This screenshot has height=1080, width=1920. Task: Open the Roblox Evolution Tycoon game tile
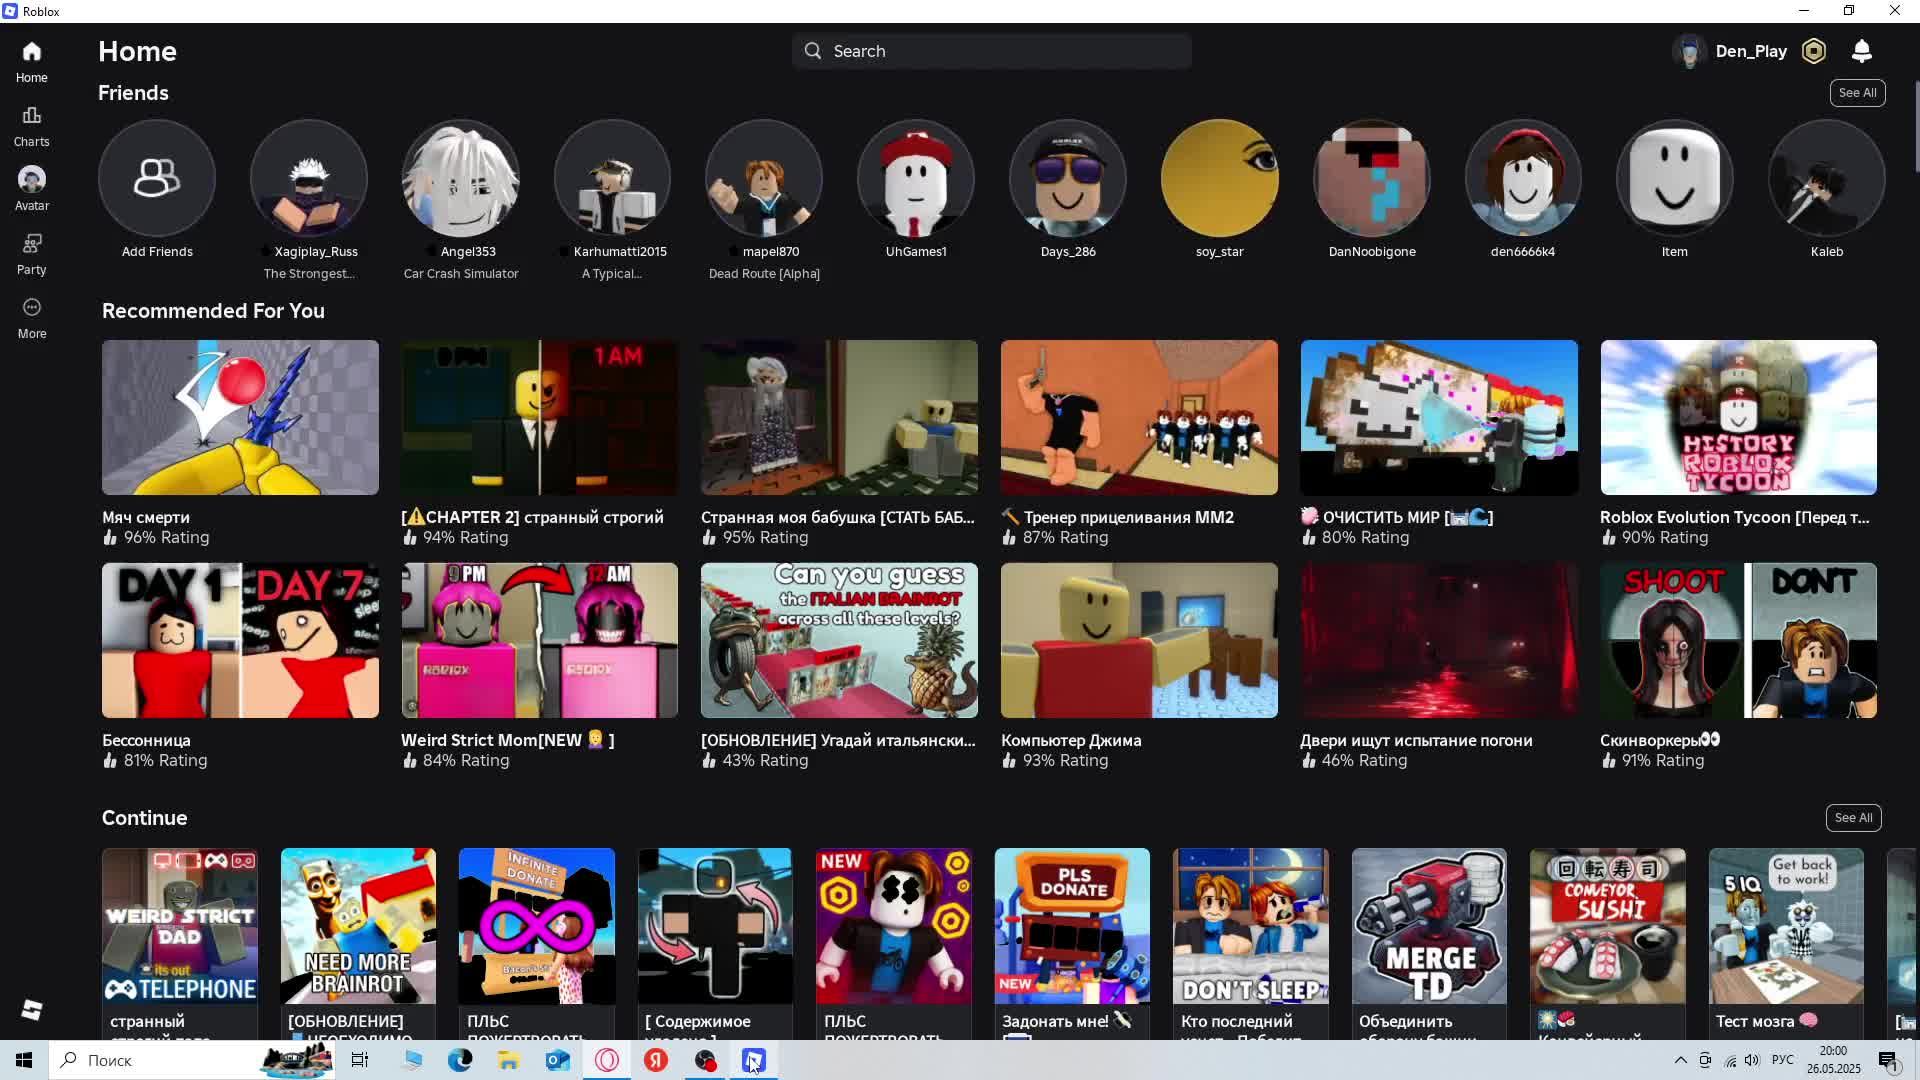[1738, 417]
